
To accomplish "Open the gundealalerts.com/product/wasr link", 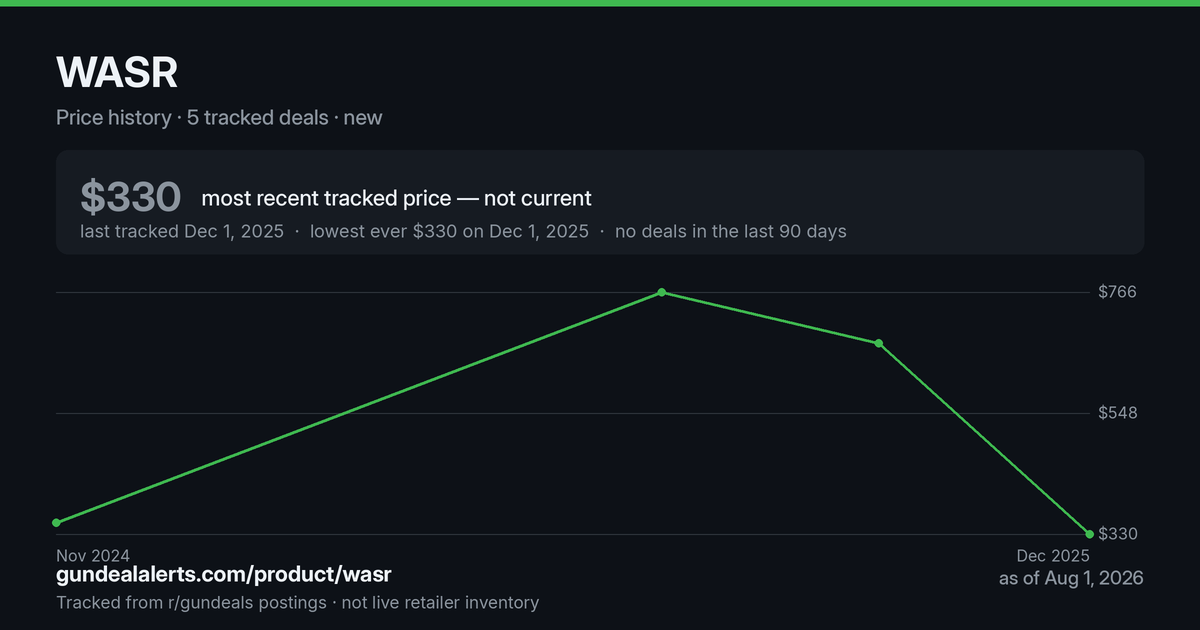I will pos(224,575).
